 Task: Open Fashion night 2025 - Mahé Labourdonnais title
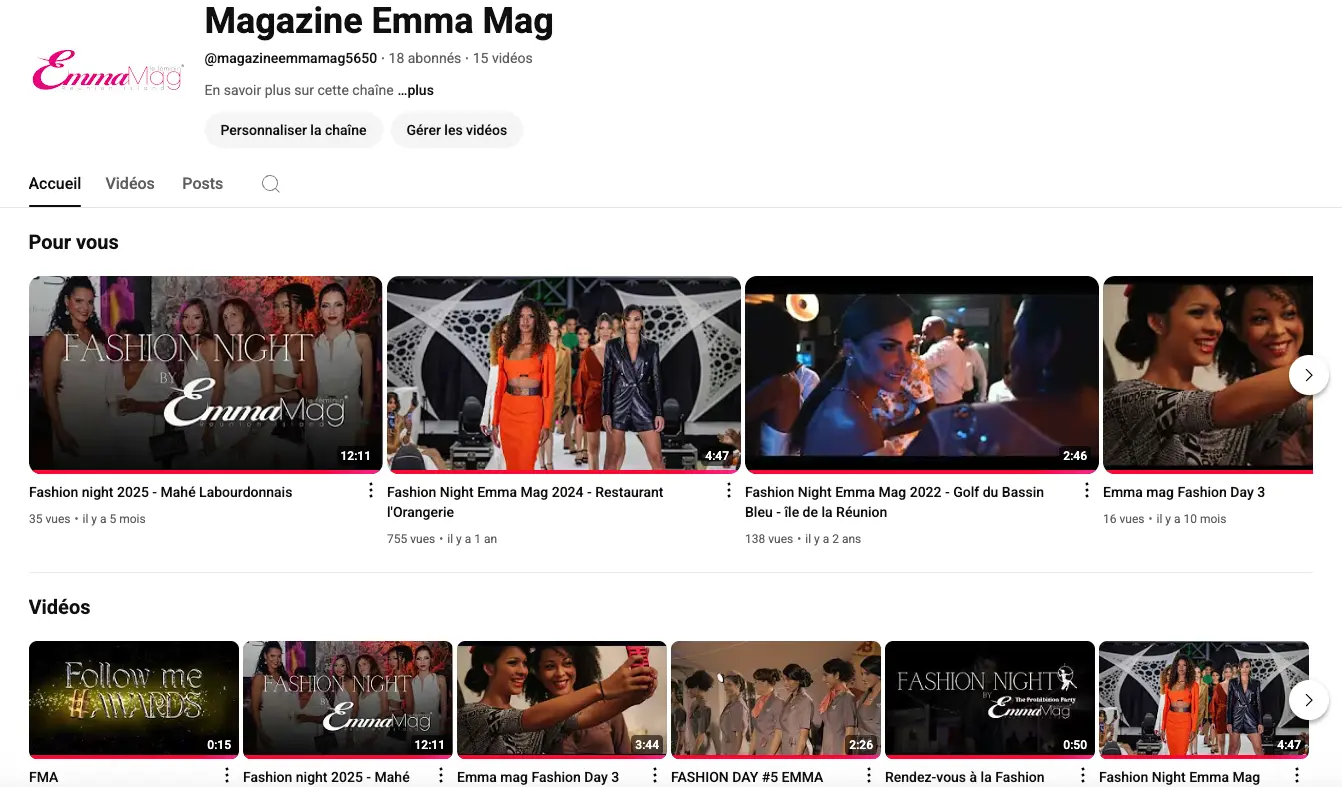[161, 492]
